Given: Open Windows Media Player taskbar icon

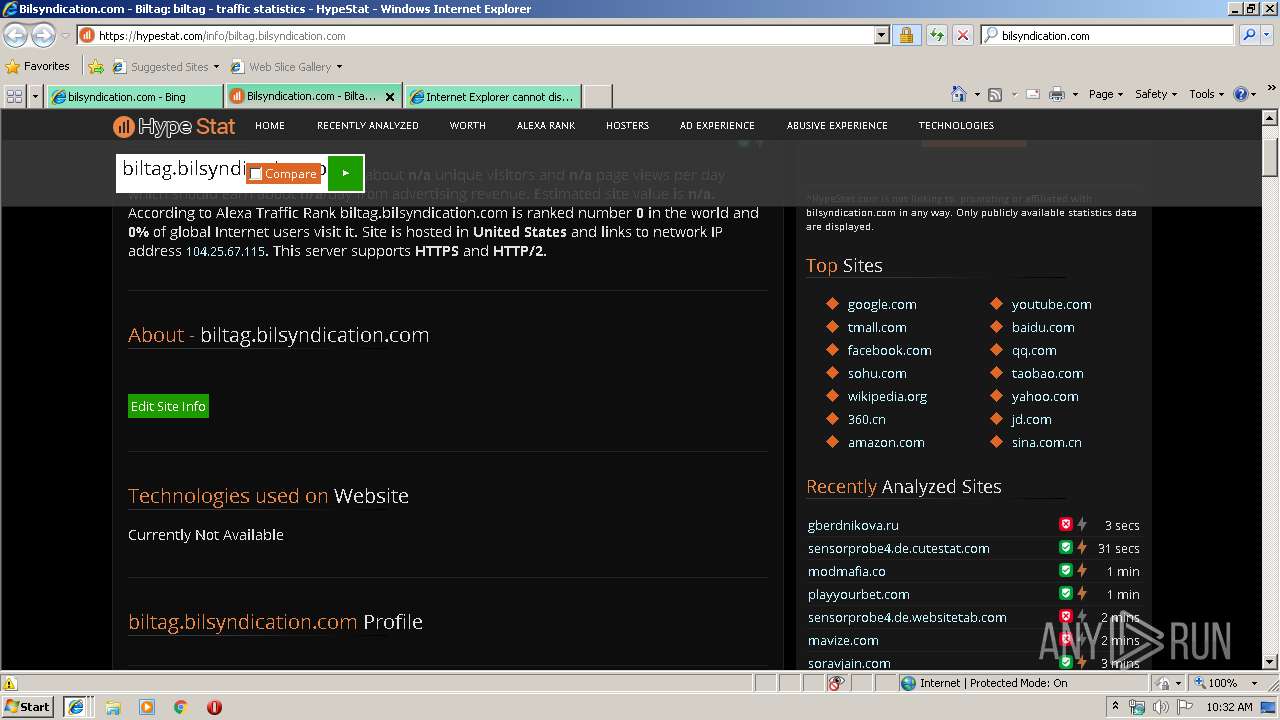Looking at the screenshot, I should tap(147, 706).
